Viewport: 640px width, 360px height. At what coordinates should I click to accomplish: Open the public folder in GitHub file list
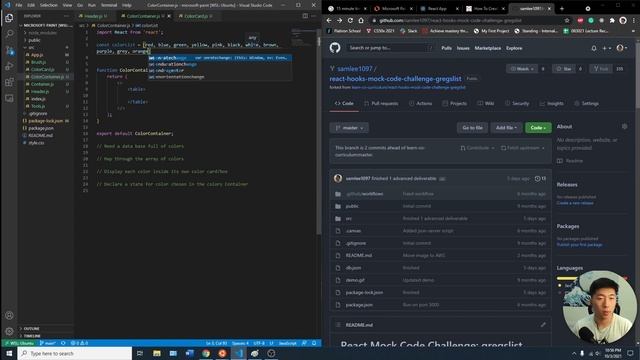coord(352,206)
